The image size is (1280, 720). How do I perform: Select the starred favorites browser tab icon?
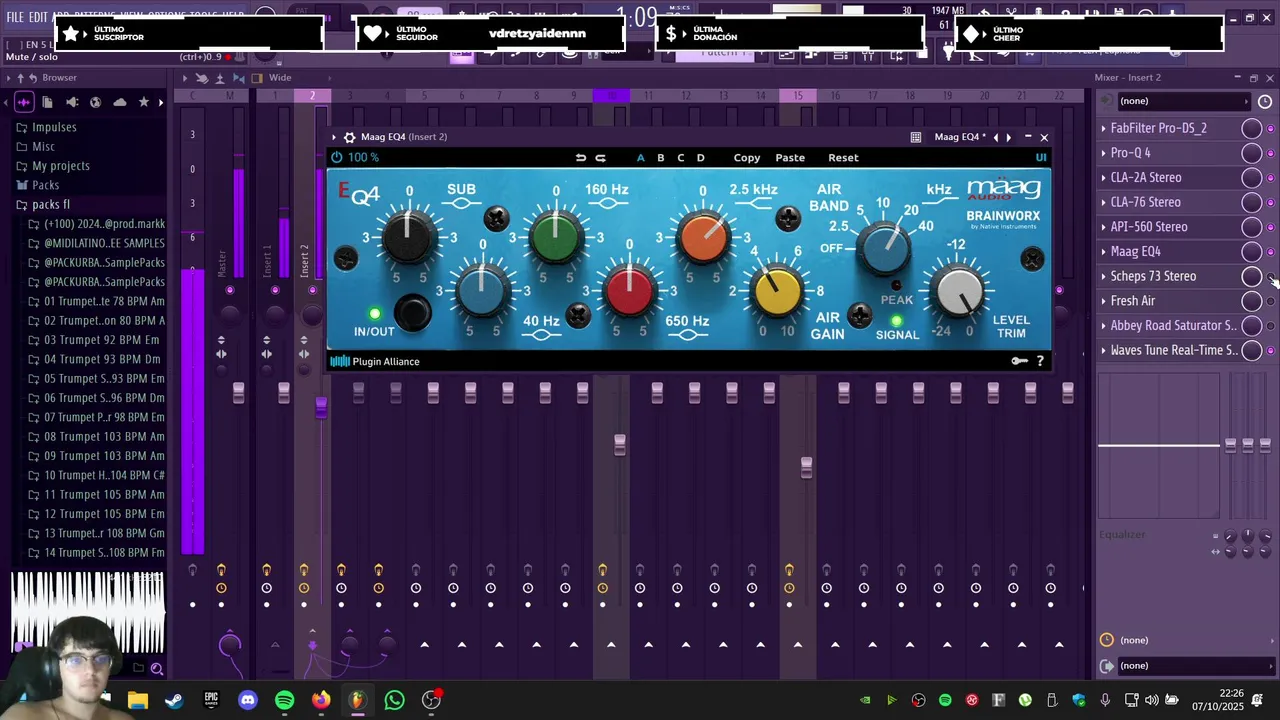tap(143, 102)
